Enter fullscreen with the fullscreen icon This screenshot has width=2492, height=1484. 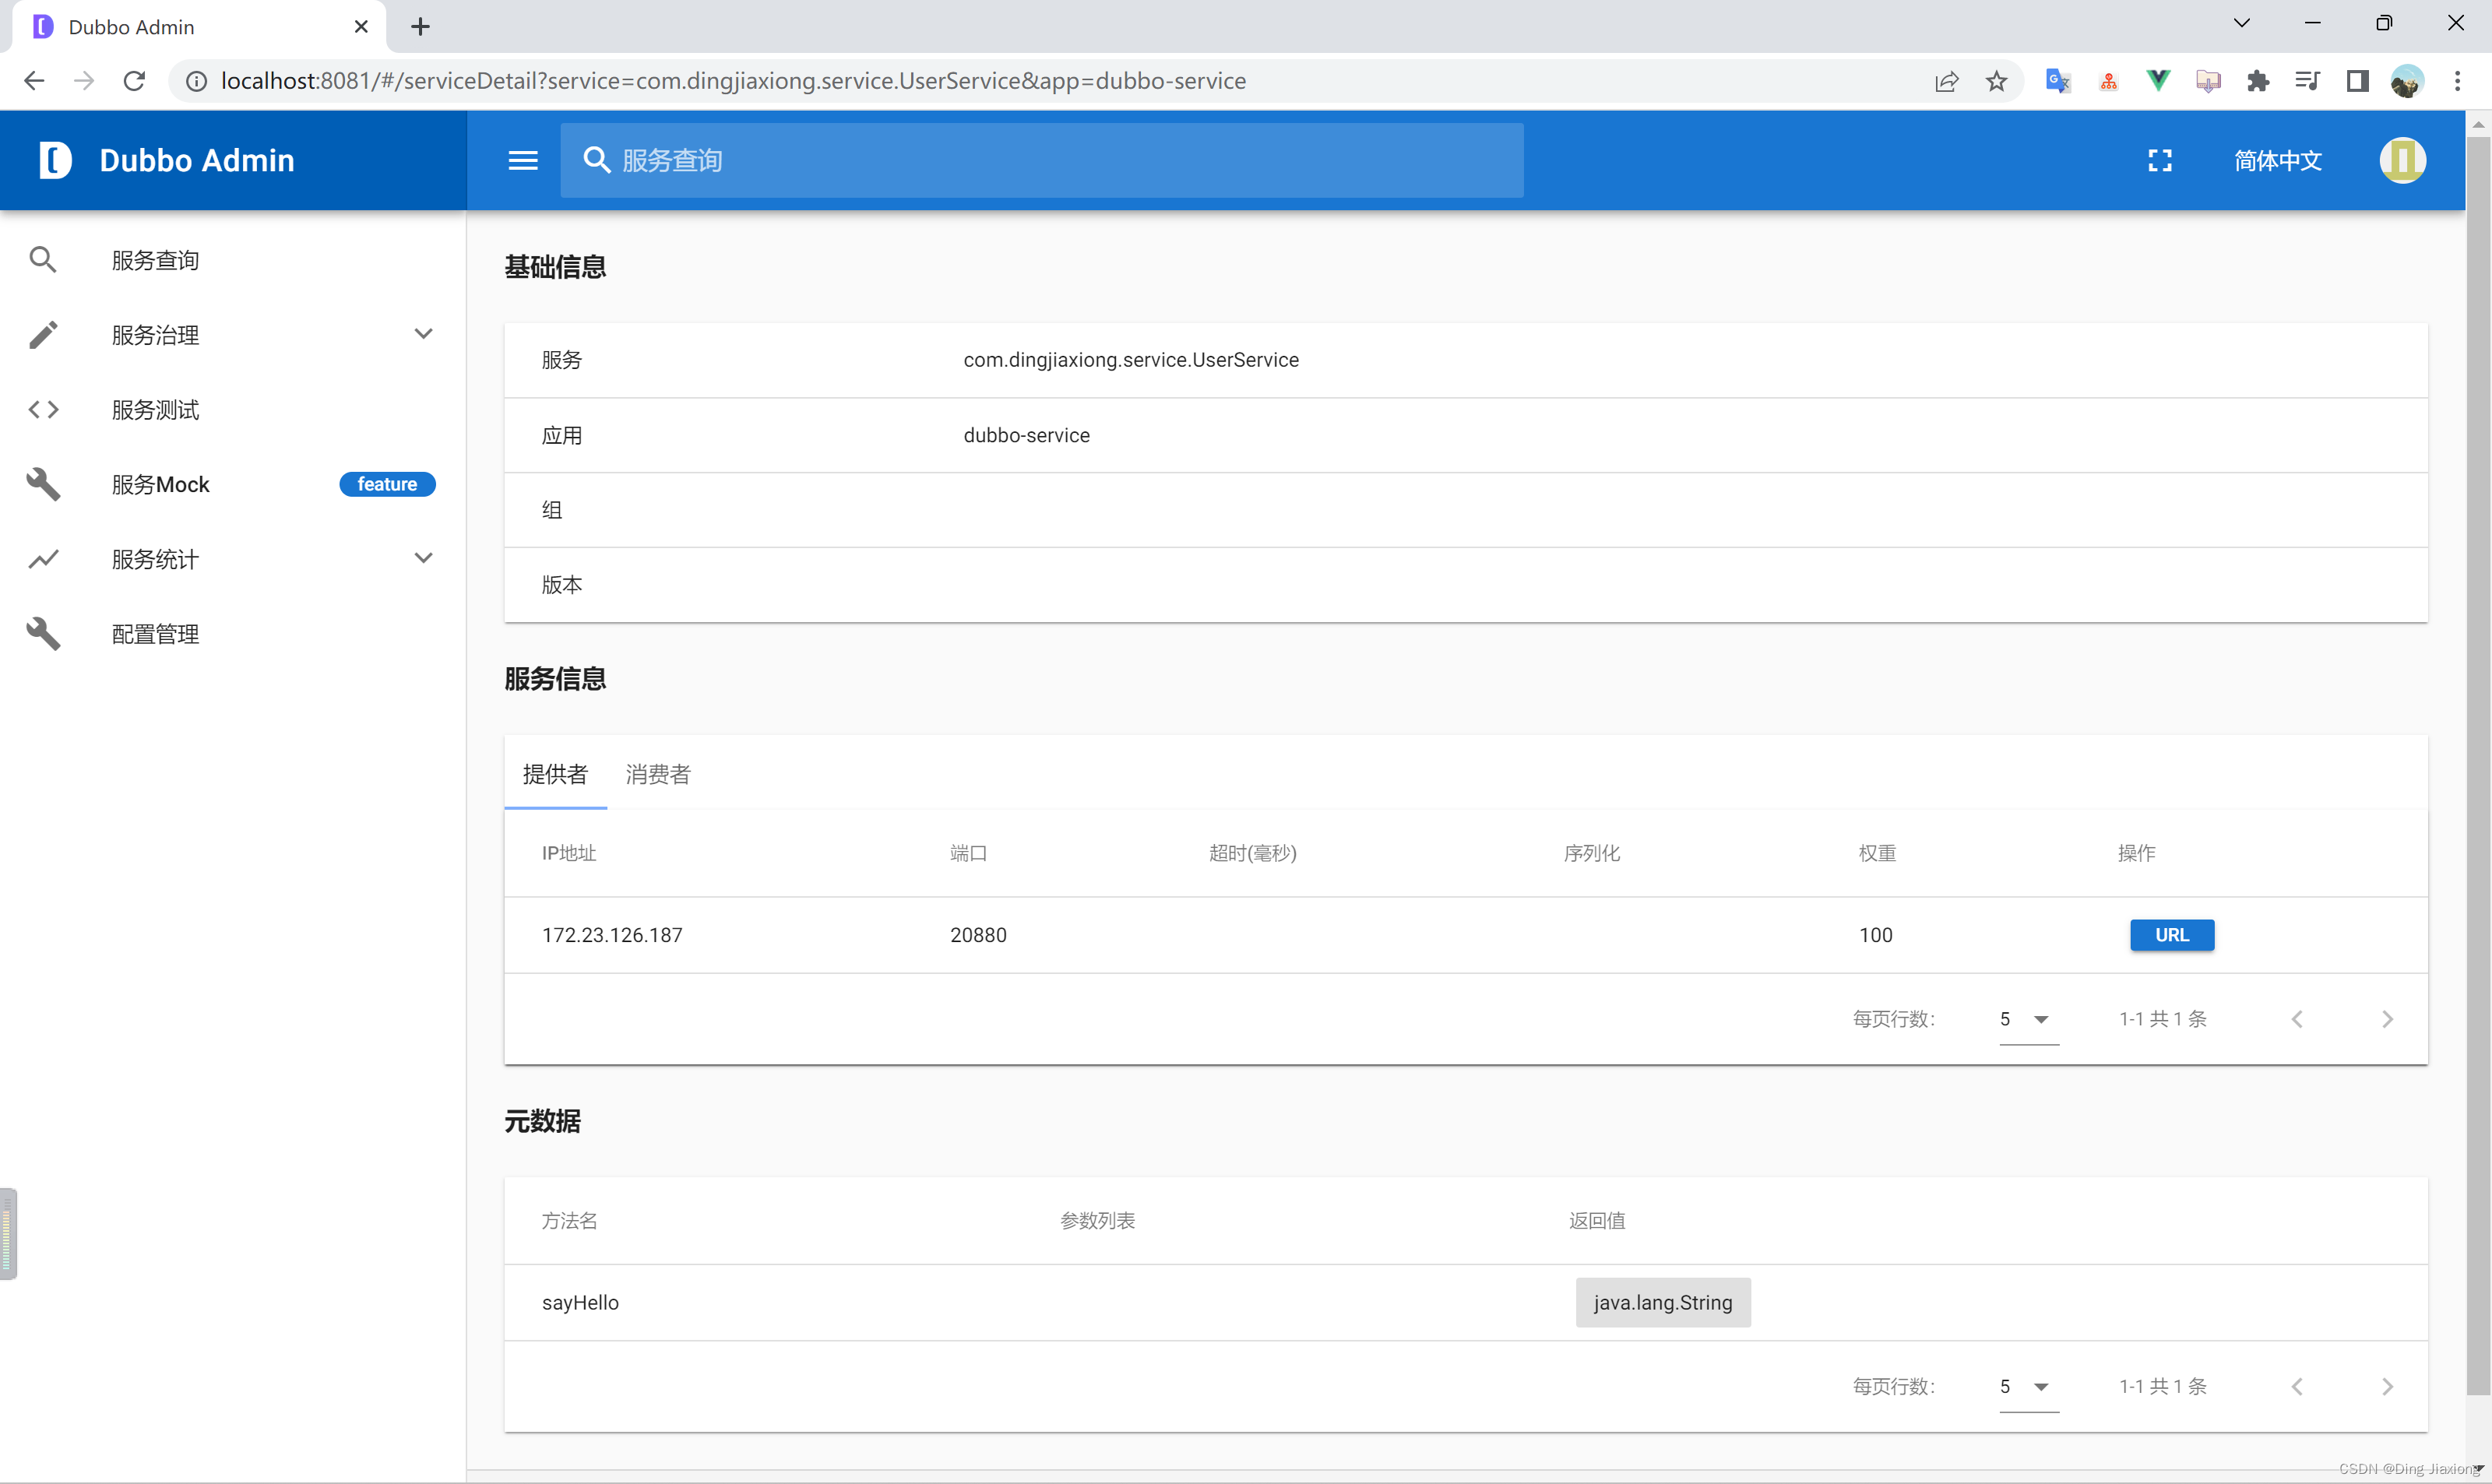pos(2160,160)
